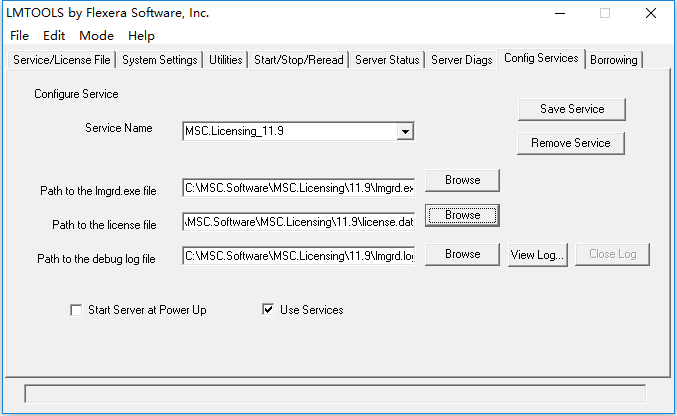Screen dimensions: 677x416
Task: Open the Server Diags tab
Action: point(462,60)
